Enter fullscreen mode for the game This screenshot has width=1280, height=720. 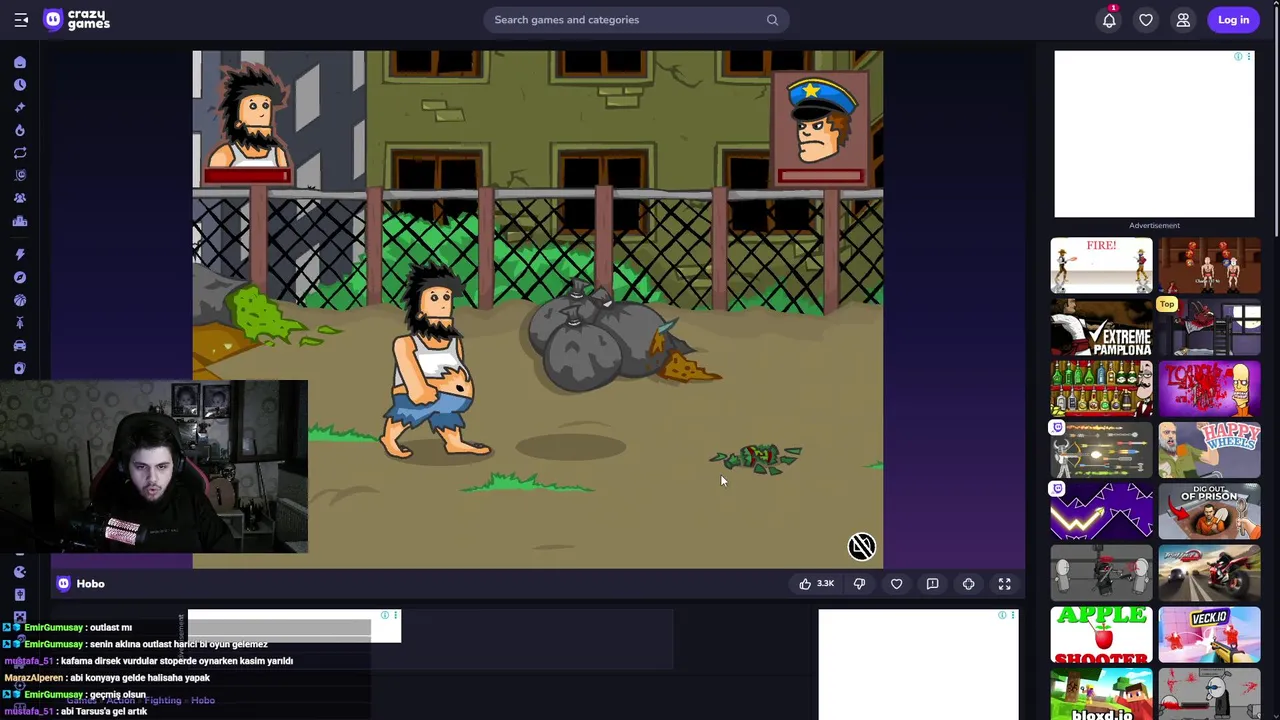tap(1004, 584)
